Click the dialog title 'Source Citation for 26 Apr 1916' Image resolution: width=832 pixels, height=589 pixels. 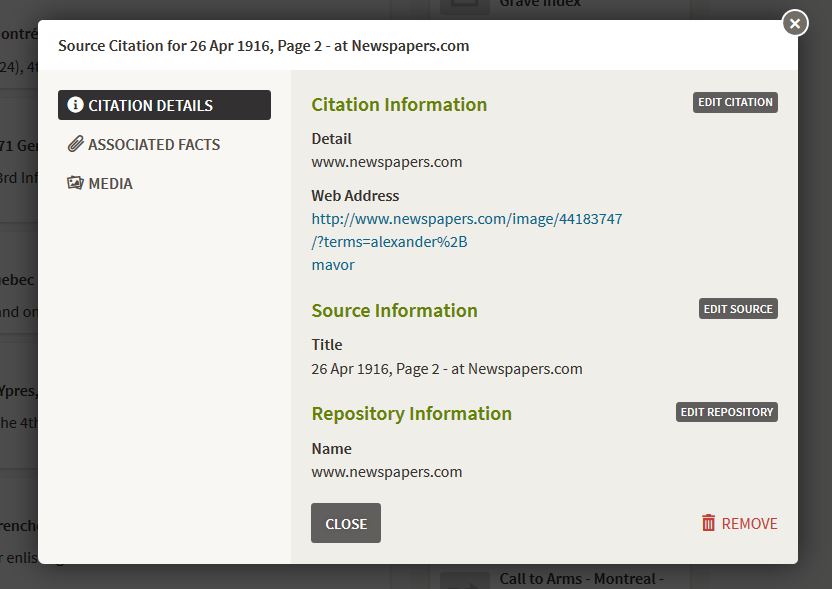(x=263, y=46)
